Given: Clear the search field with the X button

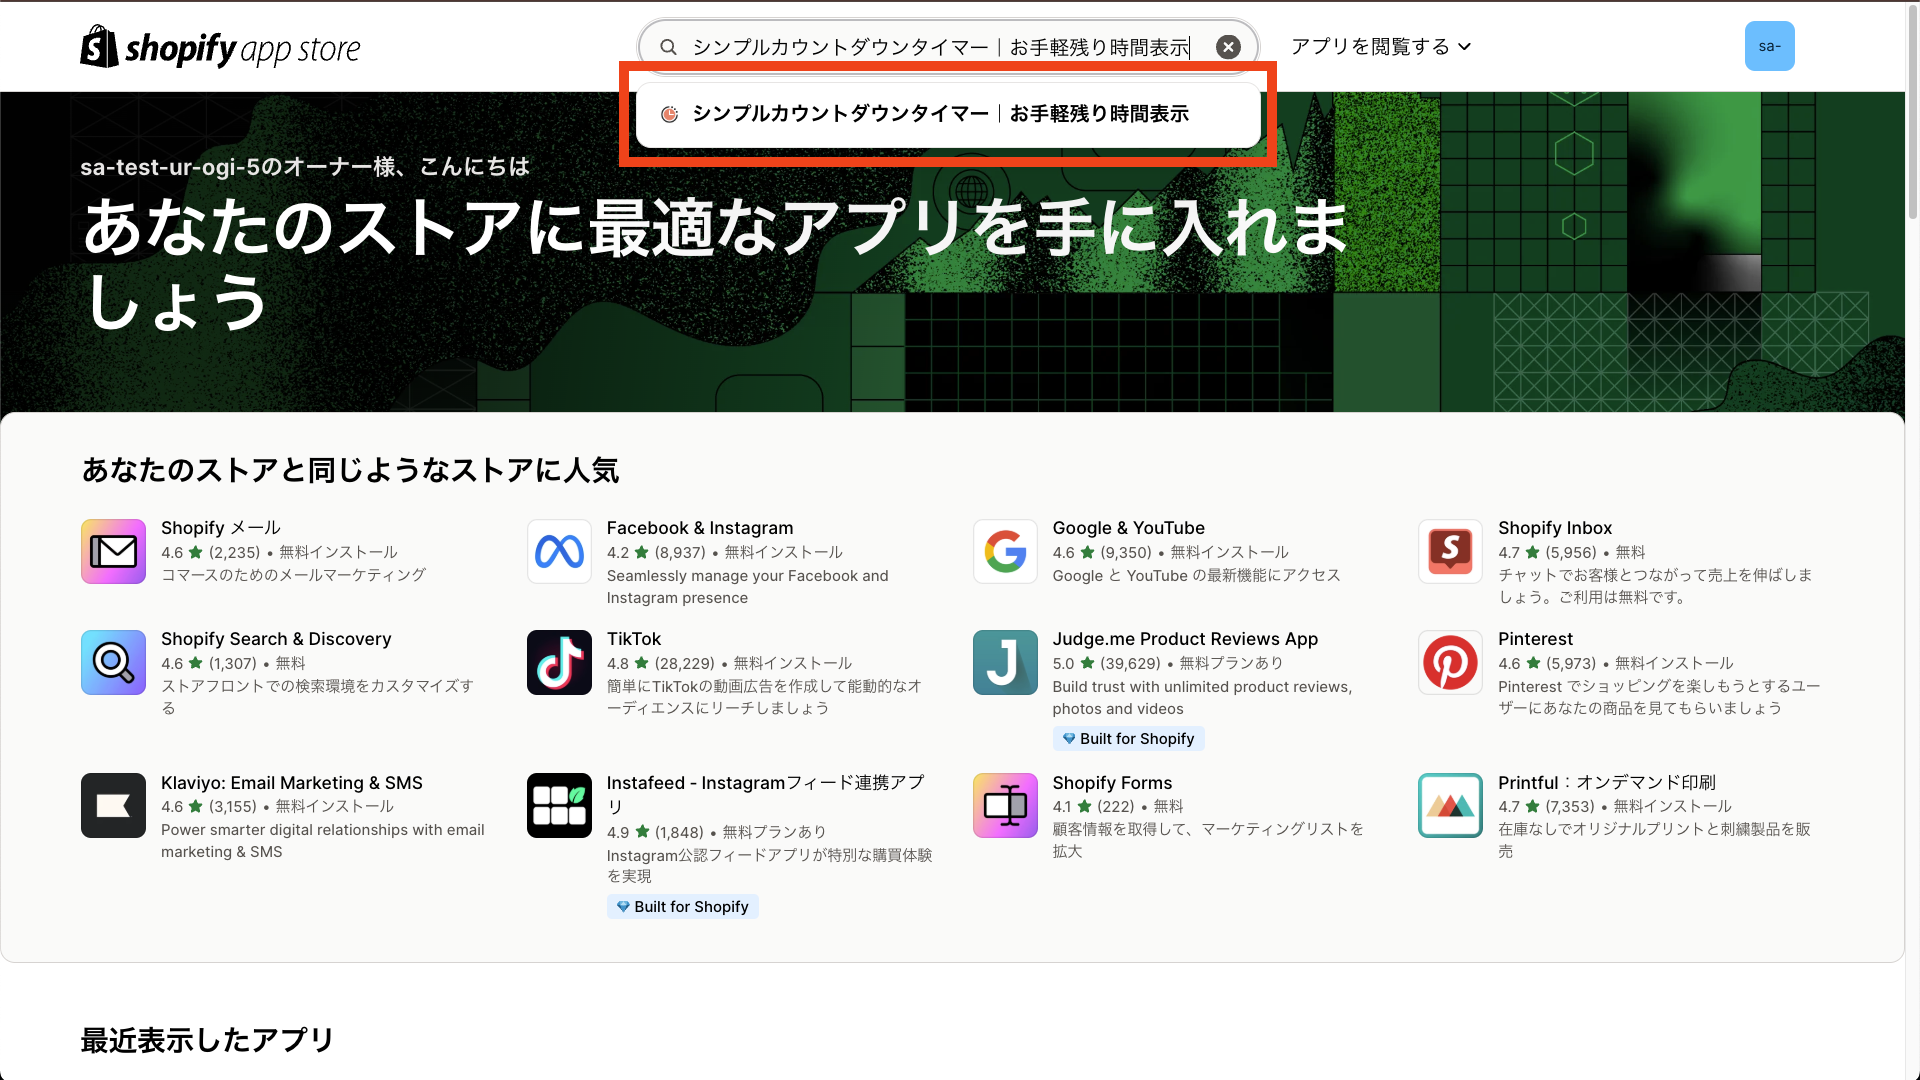Looking at the screenshot, I should point(1228,46).
